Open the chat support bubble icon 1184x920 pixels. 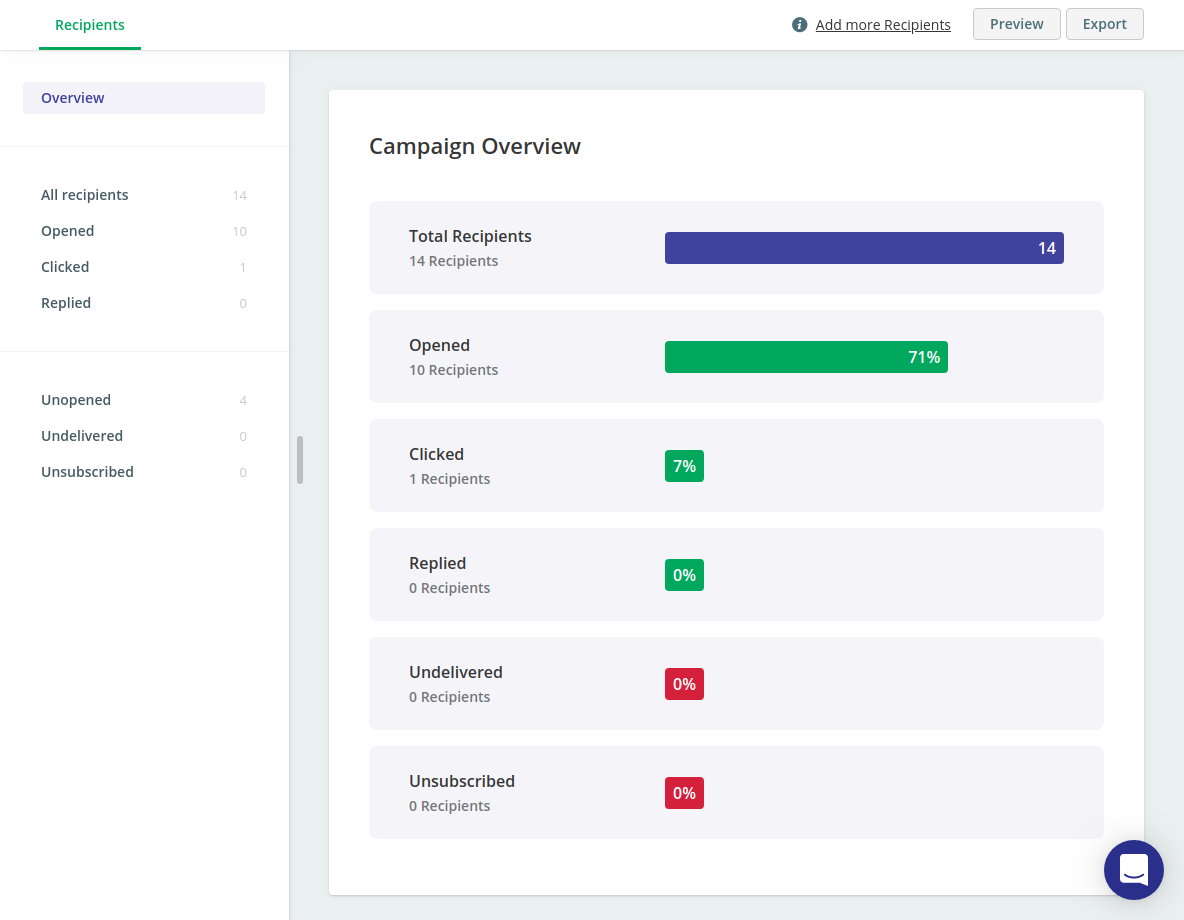[1133, 869]
